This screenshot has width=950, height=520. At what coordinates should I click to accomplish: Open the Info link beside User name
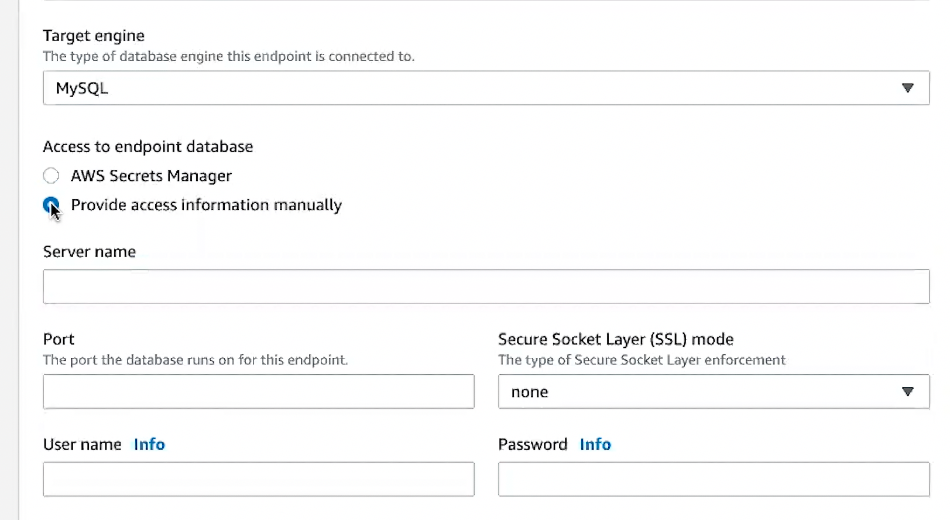click(149, 444)
